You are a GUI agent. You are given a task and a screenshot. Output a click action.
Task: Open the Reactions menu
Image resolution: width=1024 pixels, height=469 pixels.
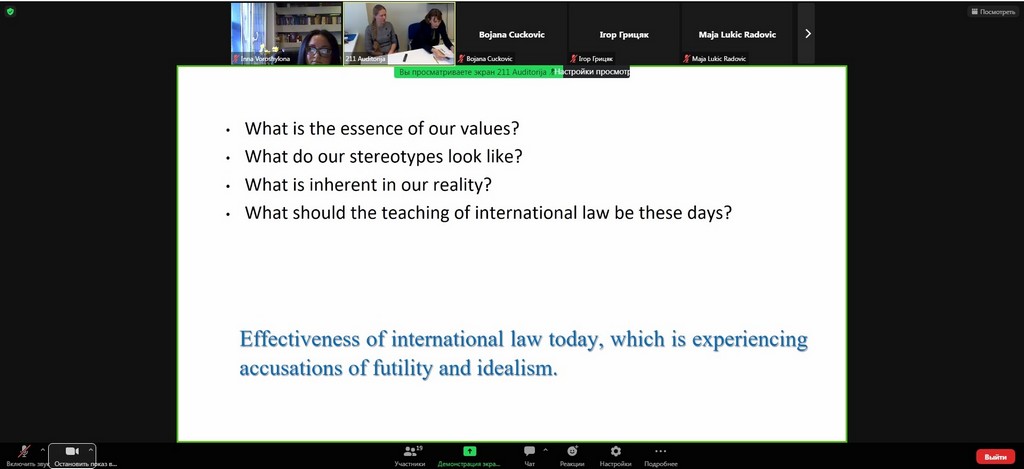[x=572, y=455]
